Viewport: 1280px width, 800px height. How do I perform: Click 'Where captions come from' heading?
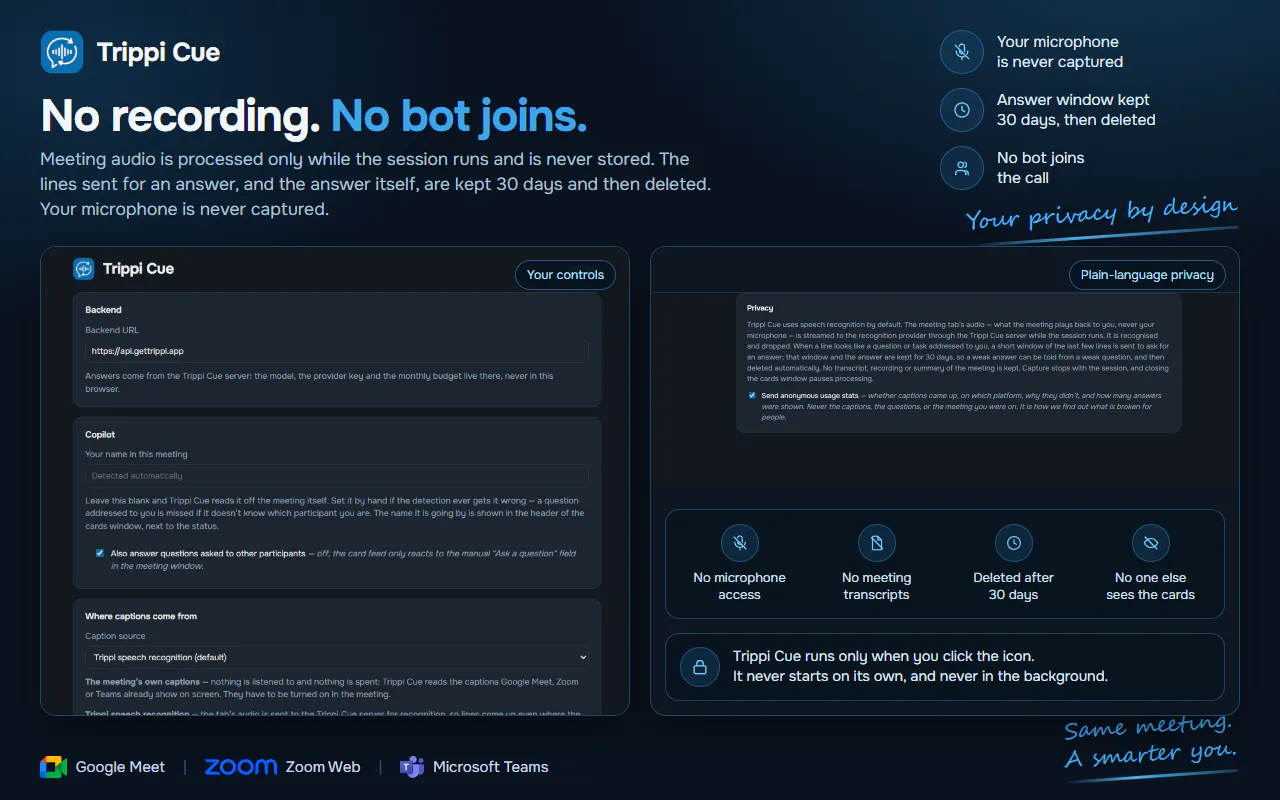point(141,616)
